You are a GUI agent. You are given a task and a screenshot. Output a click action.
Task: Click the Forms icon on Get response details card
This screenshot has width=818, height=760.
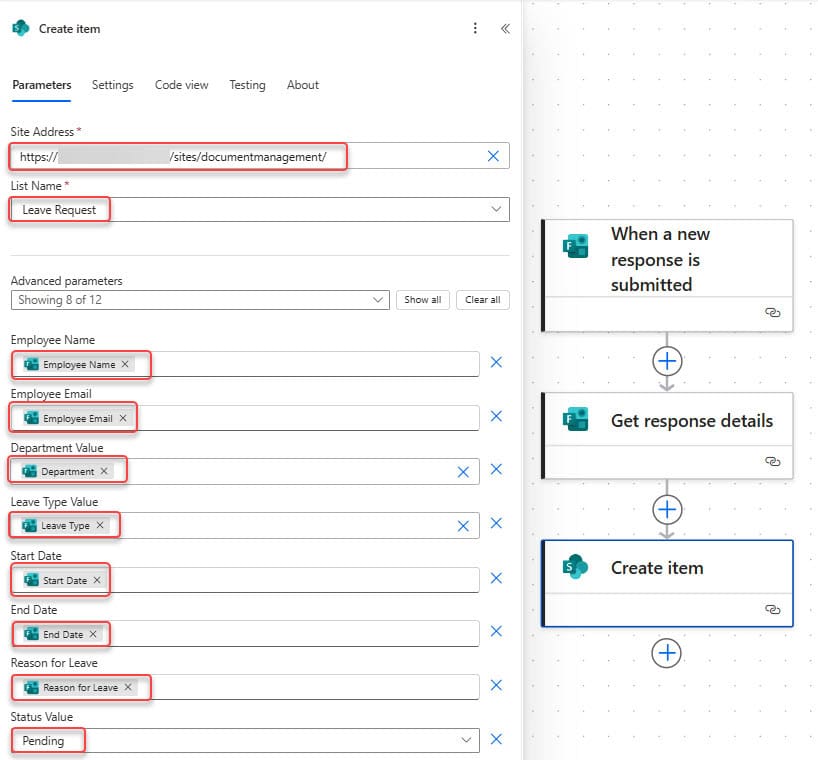pos(574,420)
